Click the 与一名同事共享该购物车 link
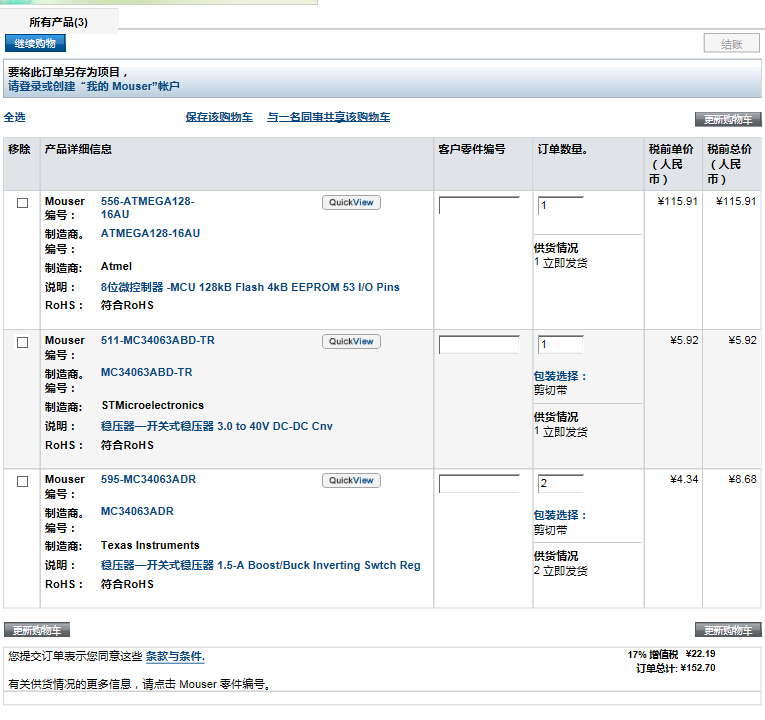This screenshot has height=720, width=765. tap(328, 117)
